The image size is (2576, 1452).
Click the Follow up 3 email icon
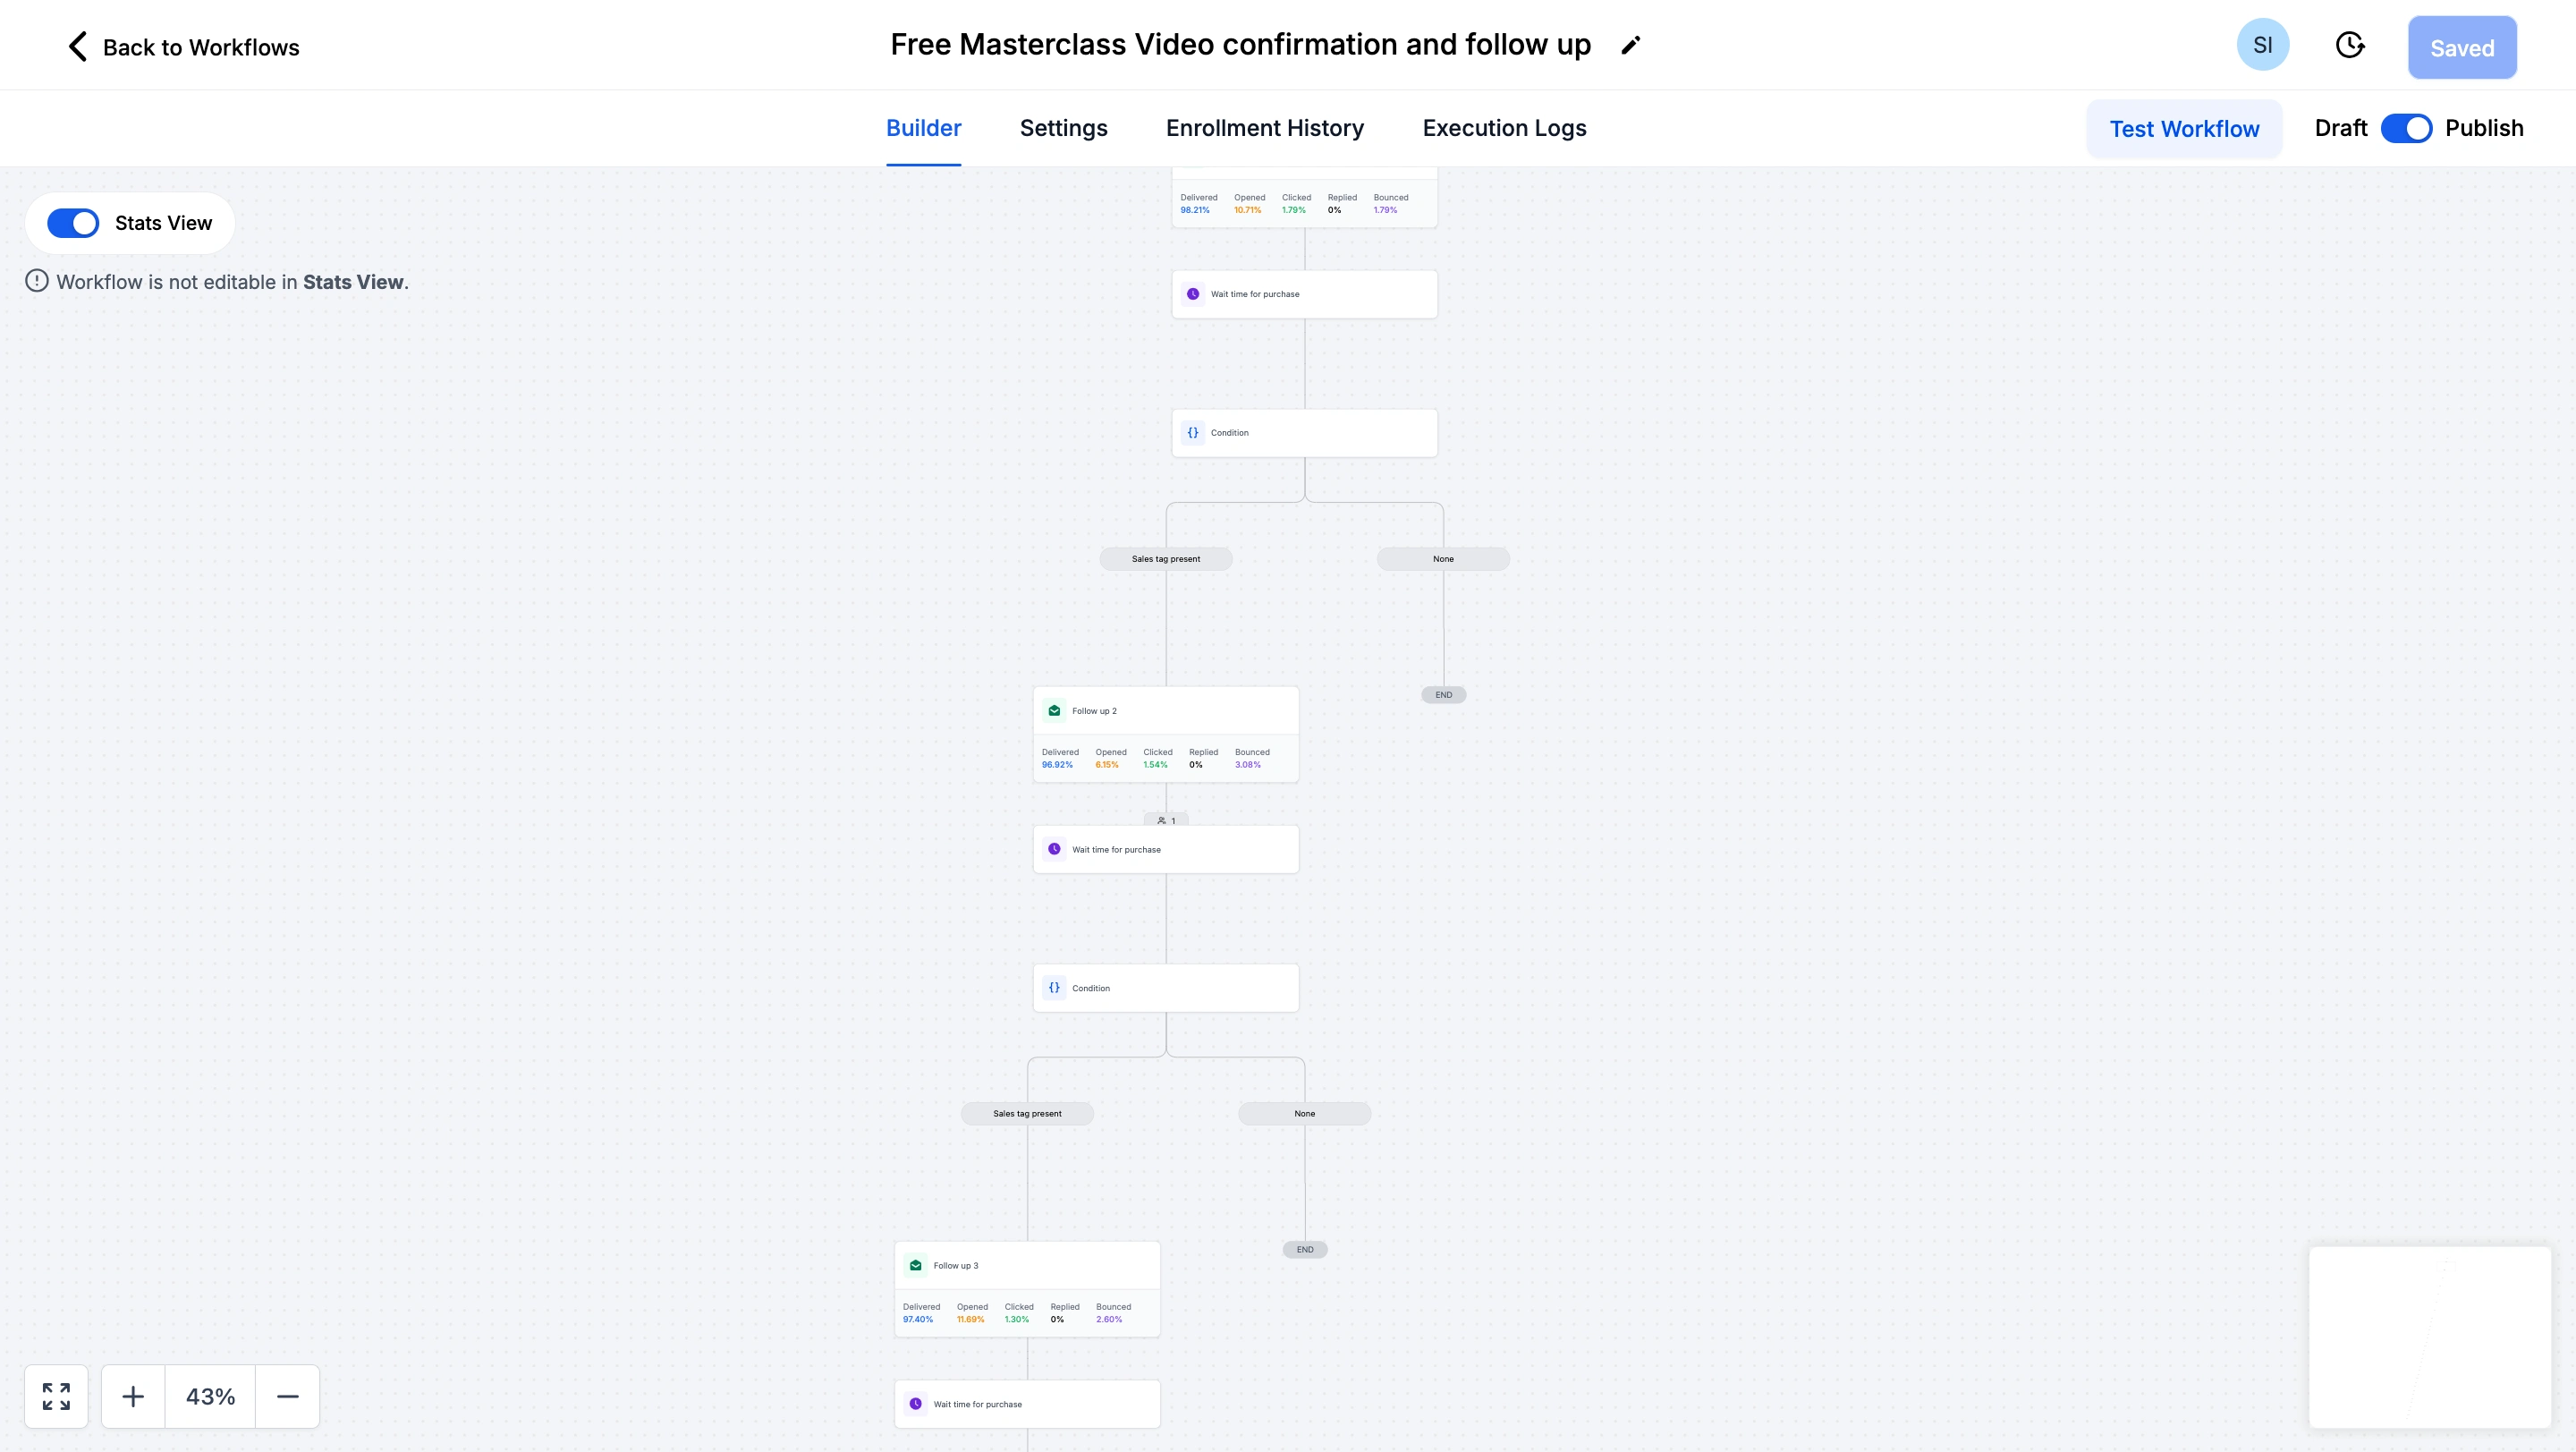(915, 1265)
